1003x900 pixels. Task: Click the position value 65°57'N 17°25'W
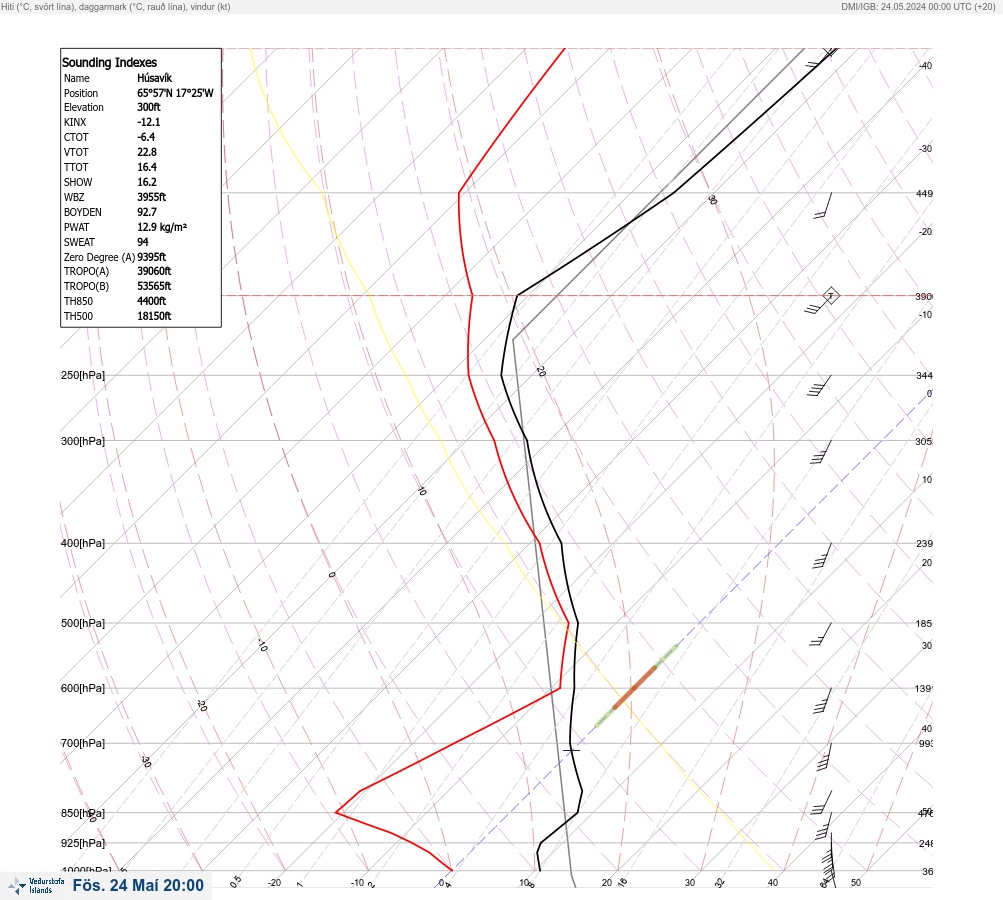click(x=175, y=93)
